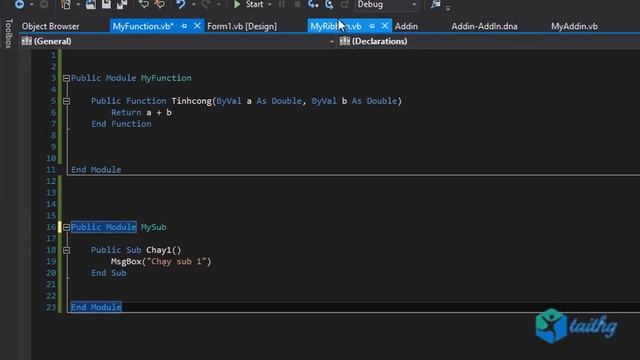Pin the MyRibbon.vb tab
640x360 pixels.
tap(372, 26)
